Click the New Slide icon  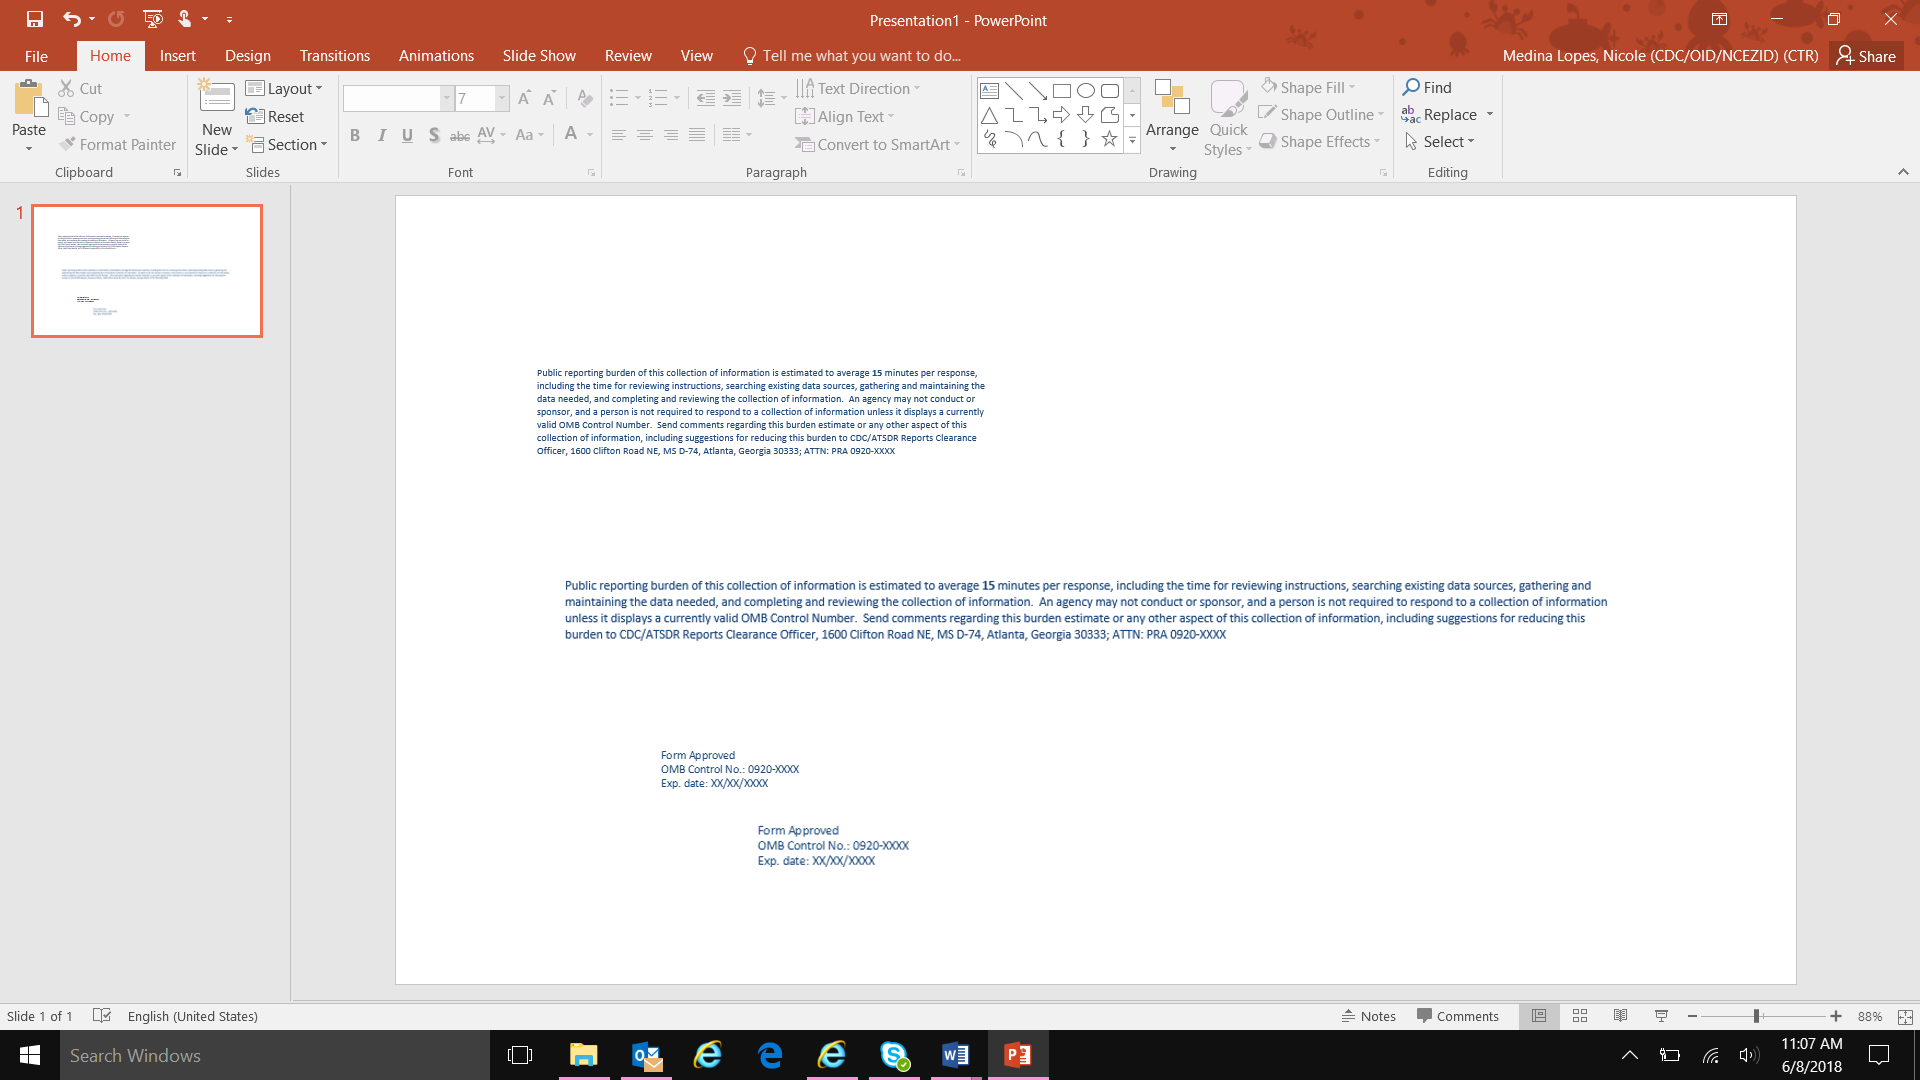[x=216, y=98]
